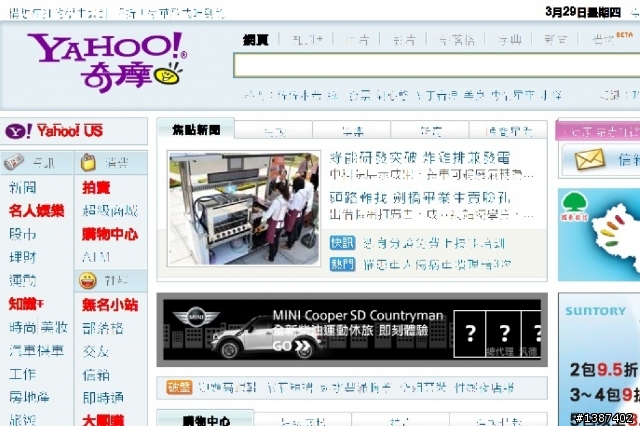Open the 交友 link
Viewport: 640px width, 426px height.
96,351
